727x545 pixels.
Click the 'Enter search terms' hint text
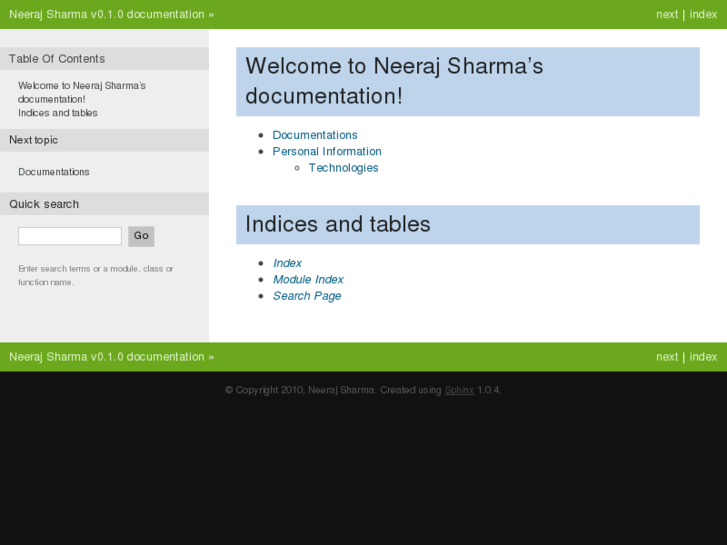tap(96, 276)
